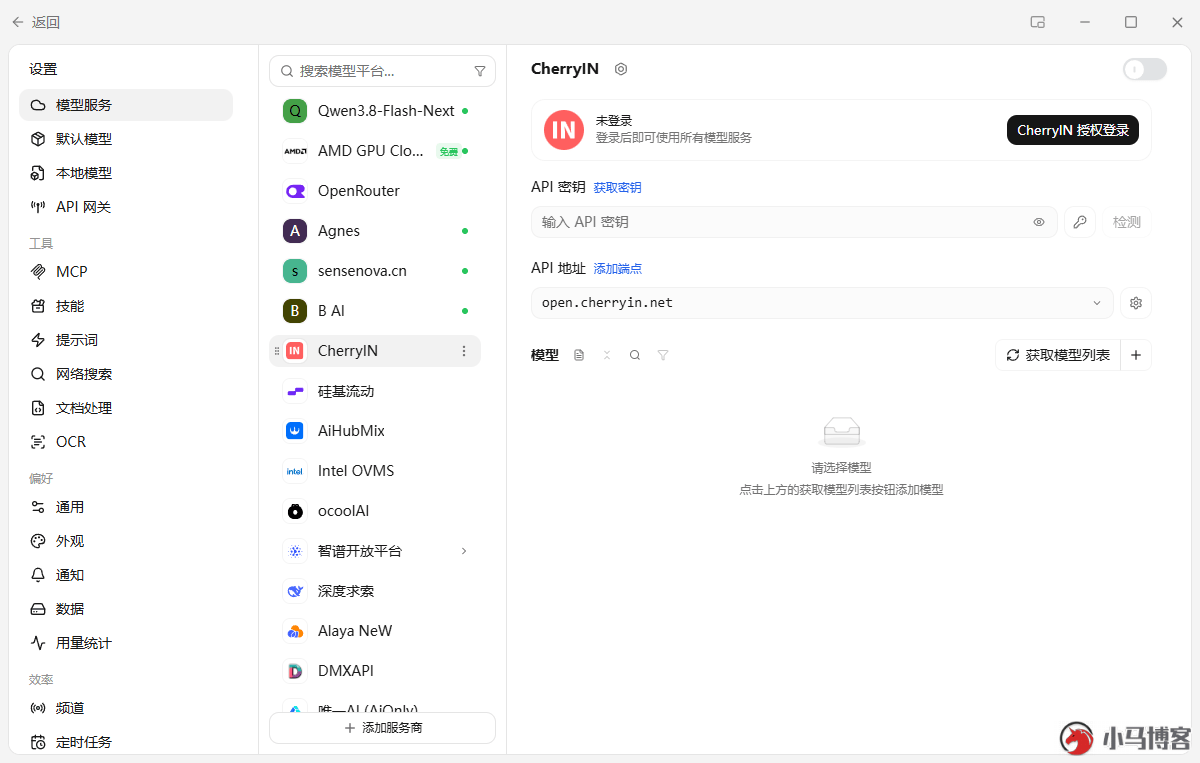Screen dimensions: 1200x763
Task: Select the B AI provider
Action: point(375,311)
